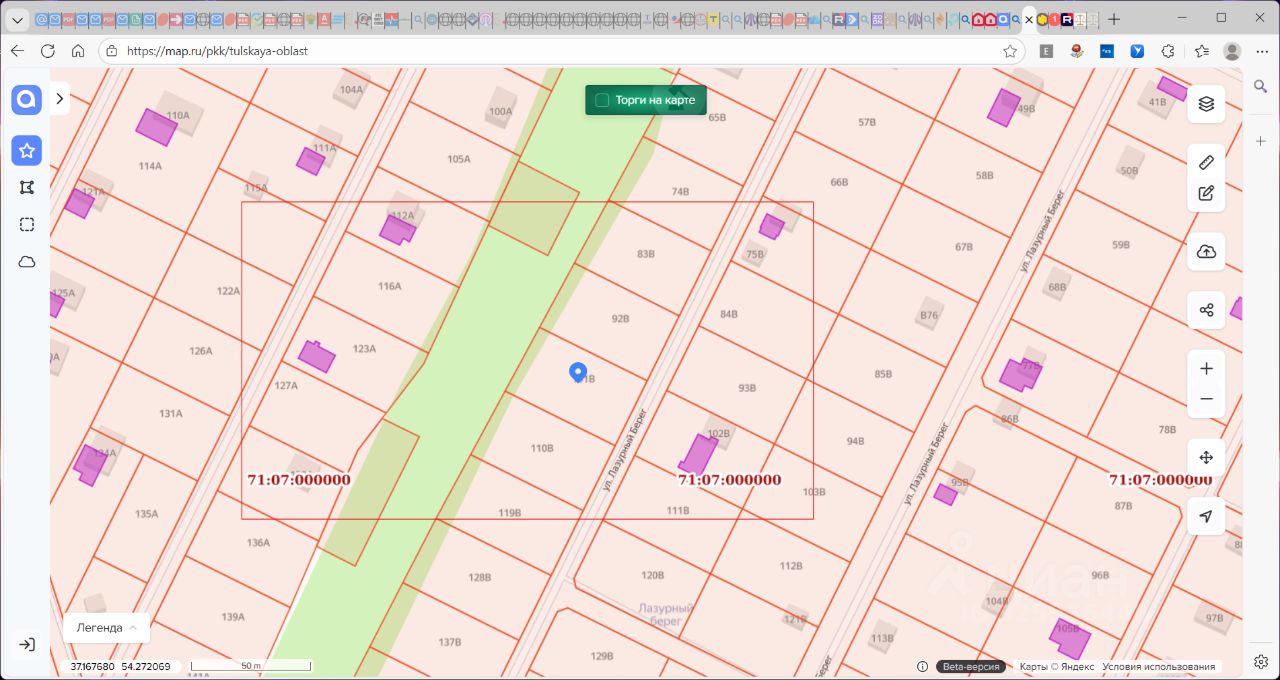Click the 'Beta-версия' badge
The width and height of the screenshot is (1280, 680).
tap(970, 667)
